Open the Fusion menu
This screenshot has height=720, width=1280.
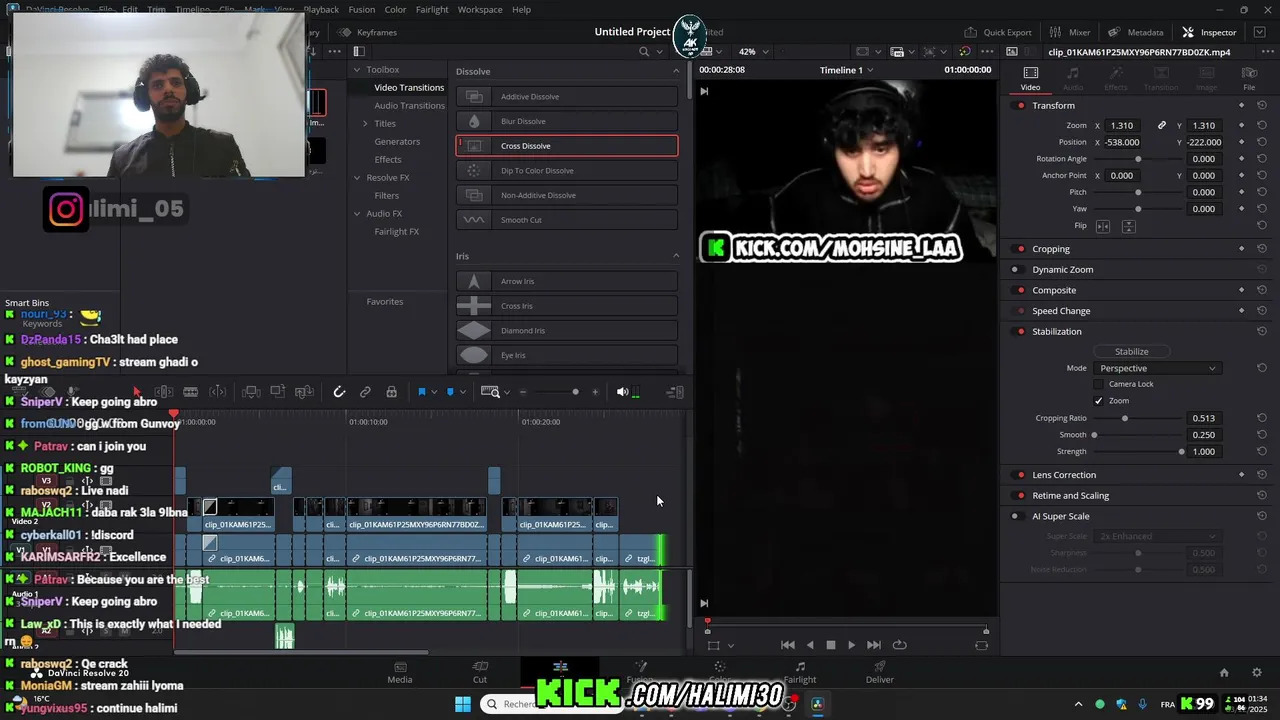coord(361,9)
